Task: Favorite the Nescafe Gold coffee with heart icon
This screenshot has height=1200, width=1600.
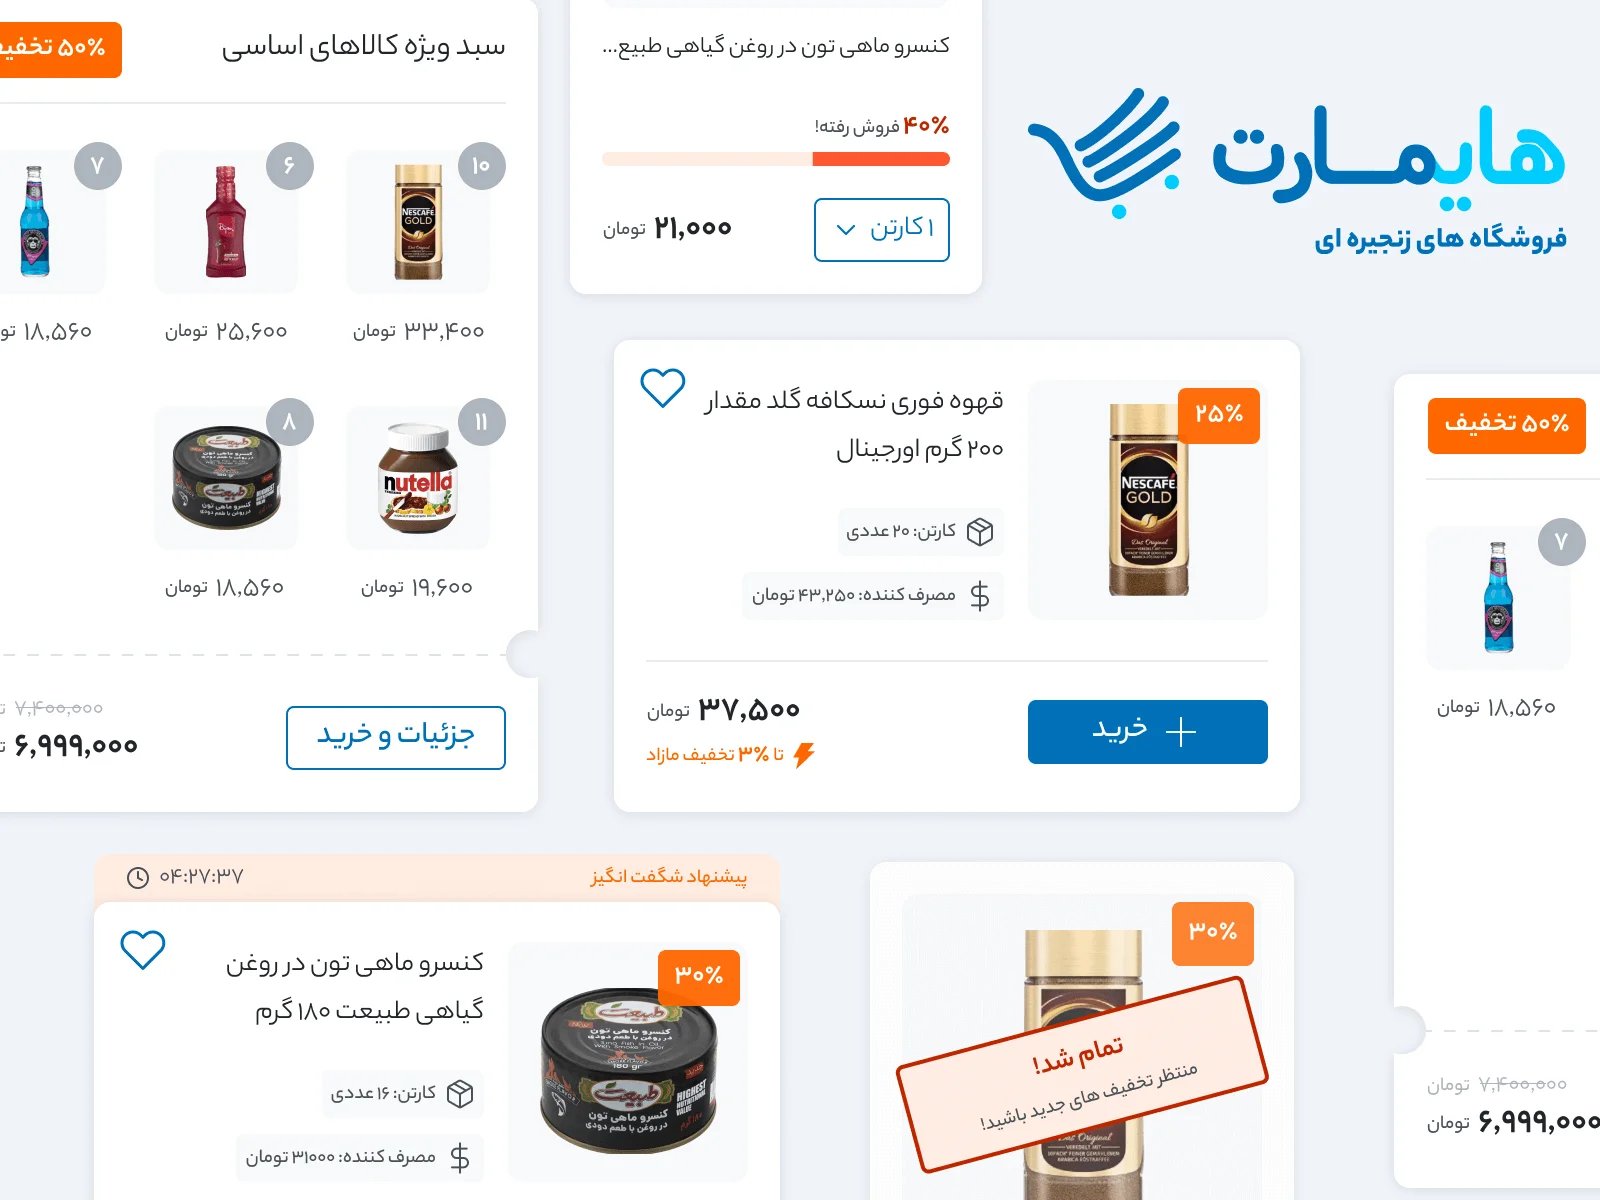Action: click(x=662, y=388)
